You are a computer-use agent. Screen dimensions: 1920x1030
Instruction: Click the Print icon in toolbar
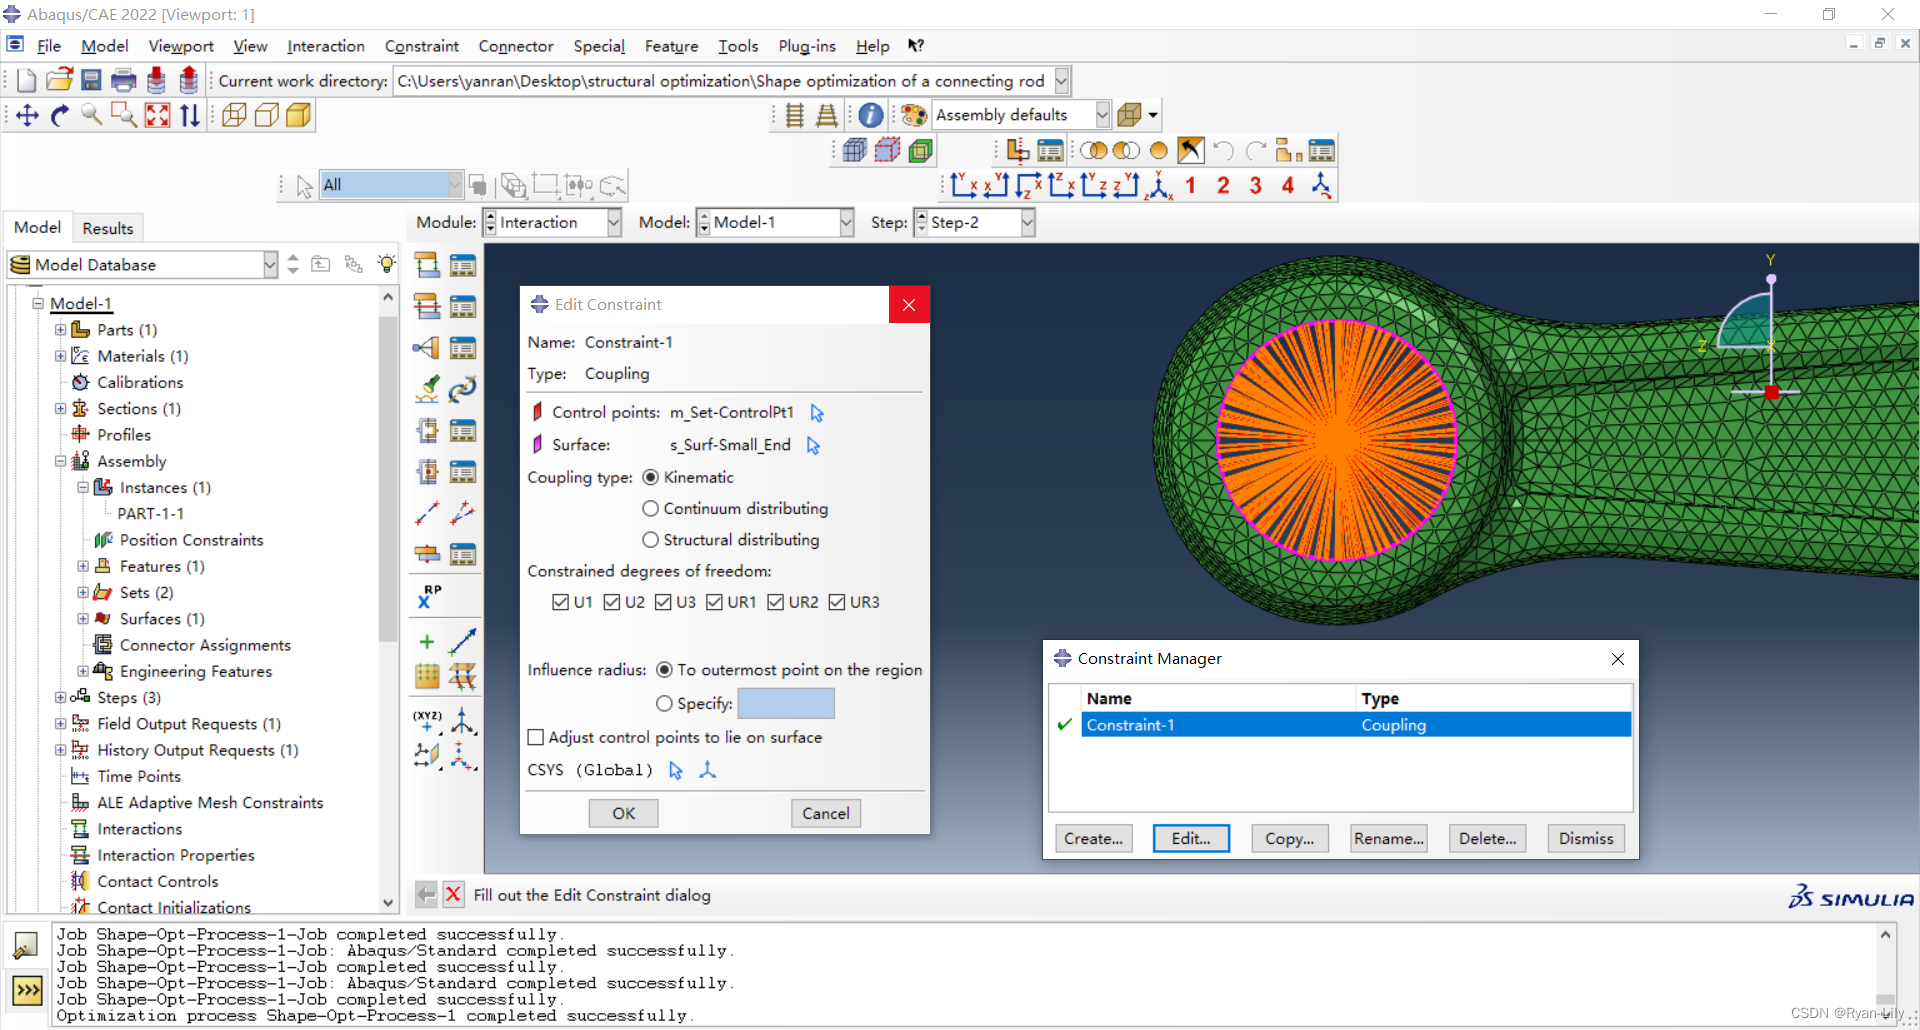click(124, 81)
